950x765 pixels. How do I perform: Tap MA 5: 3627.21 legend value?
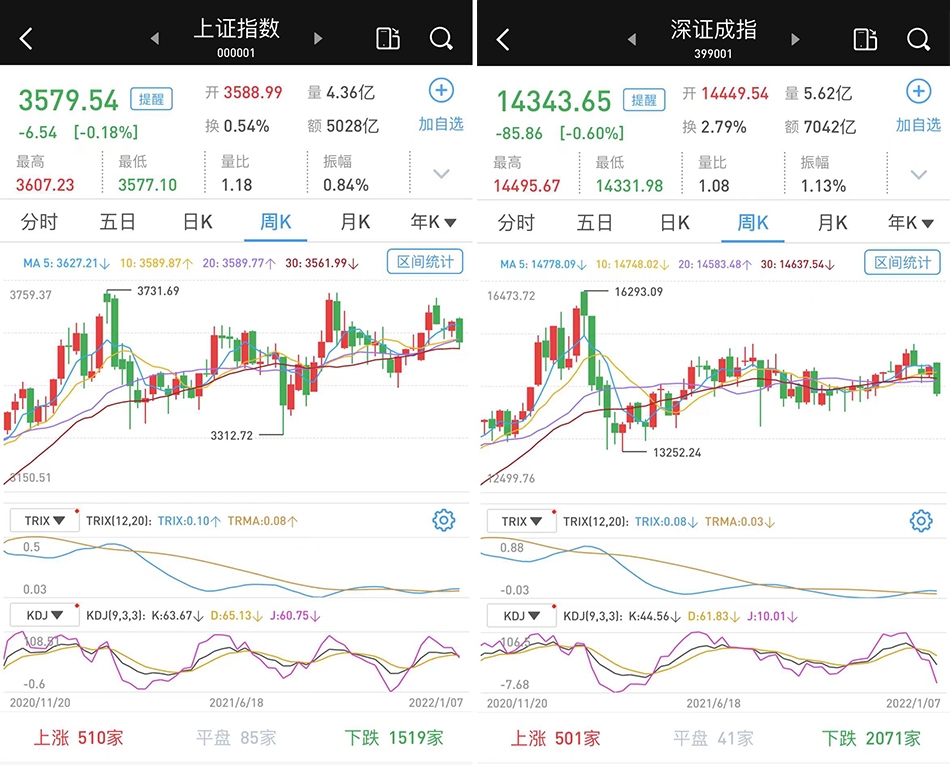click(x=66, y=263)
